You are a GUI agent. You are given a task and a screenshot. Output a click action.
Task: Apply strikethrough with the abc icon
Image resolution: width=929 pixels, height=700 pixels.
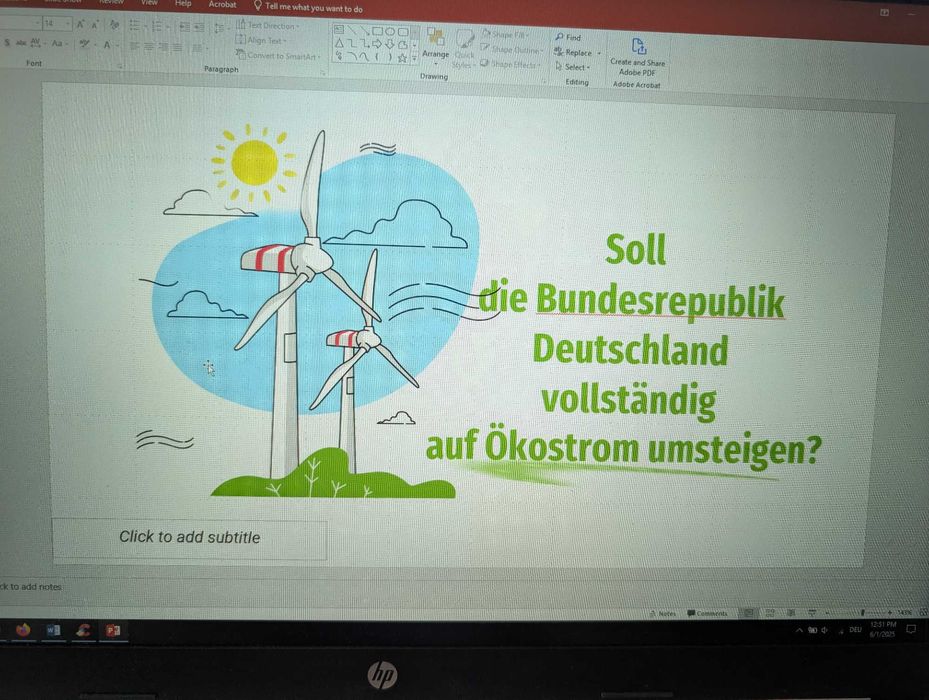point(21,42)
